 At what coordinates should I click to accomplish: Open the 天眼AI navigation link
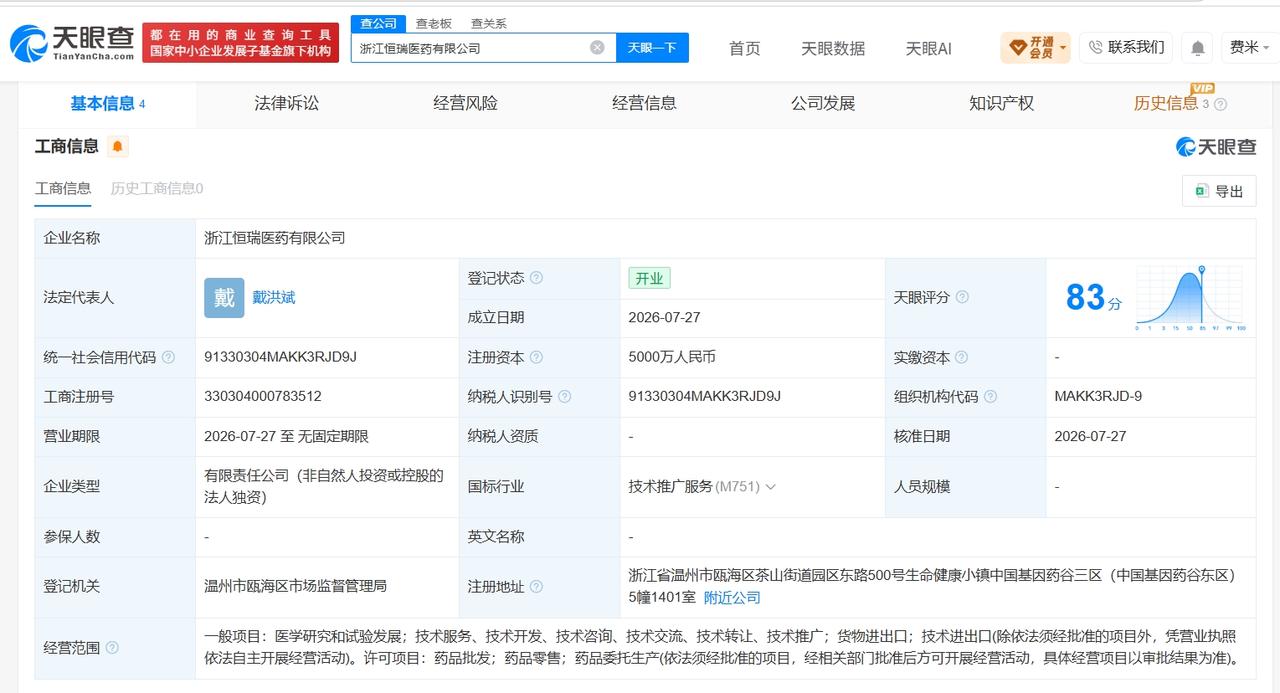928,48
